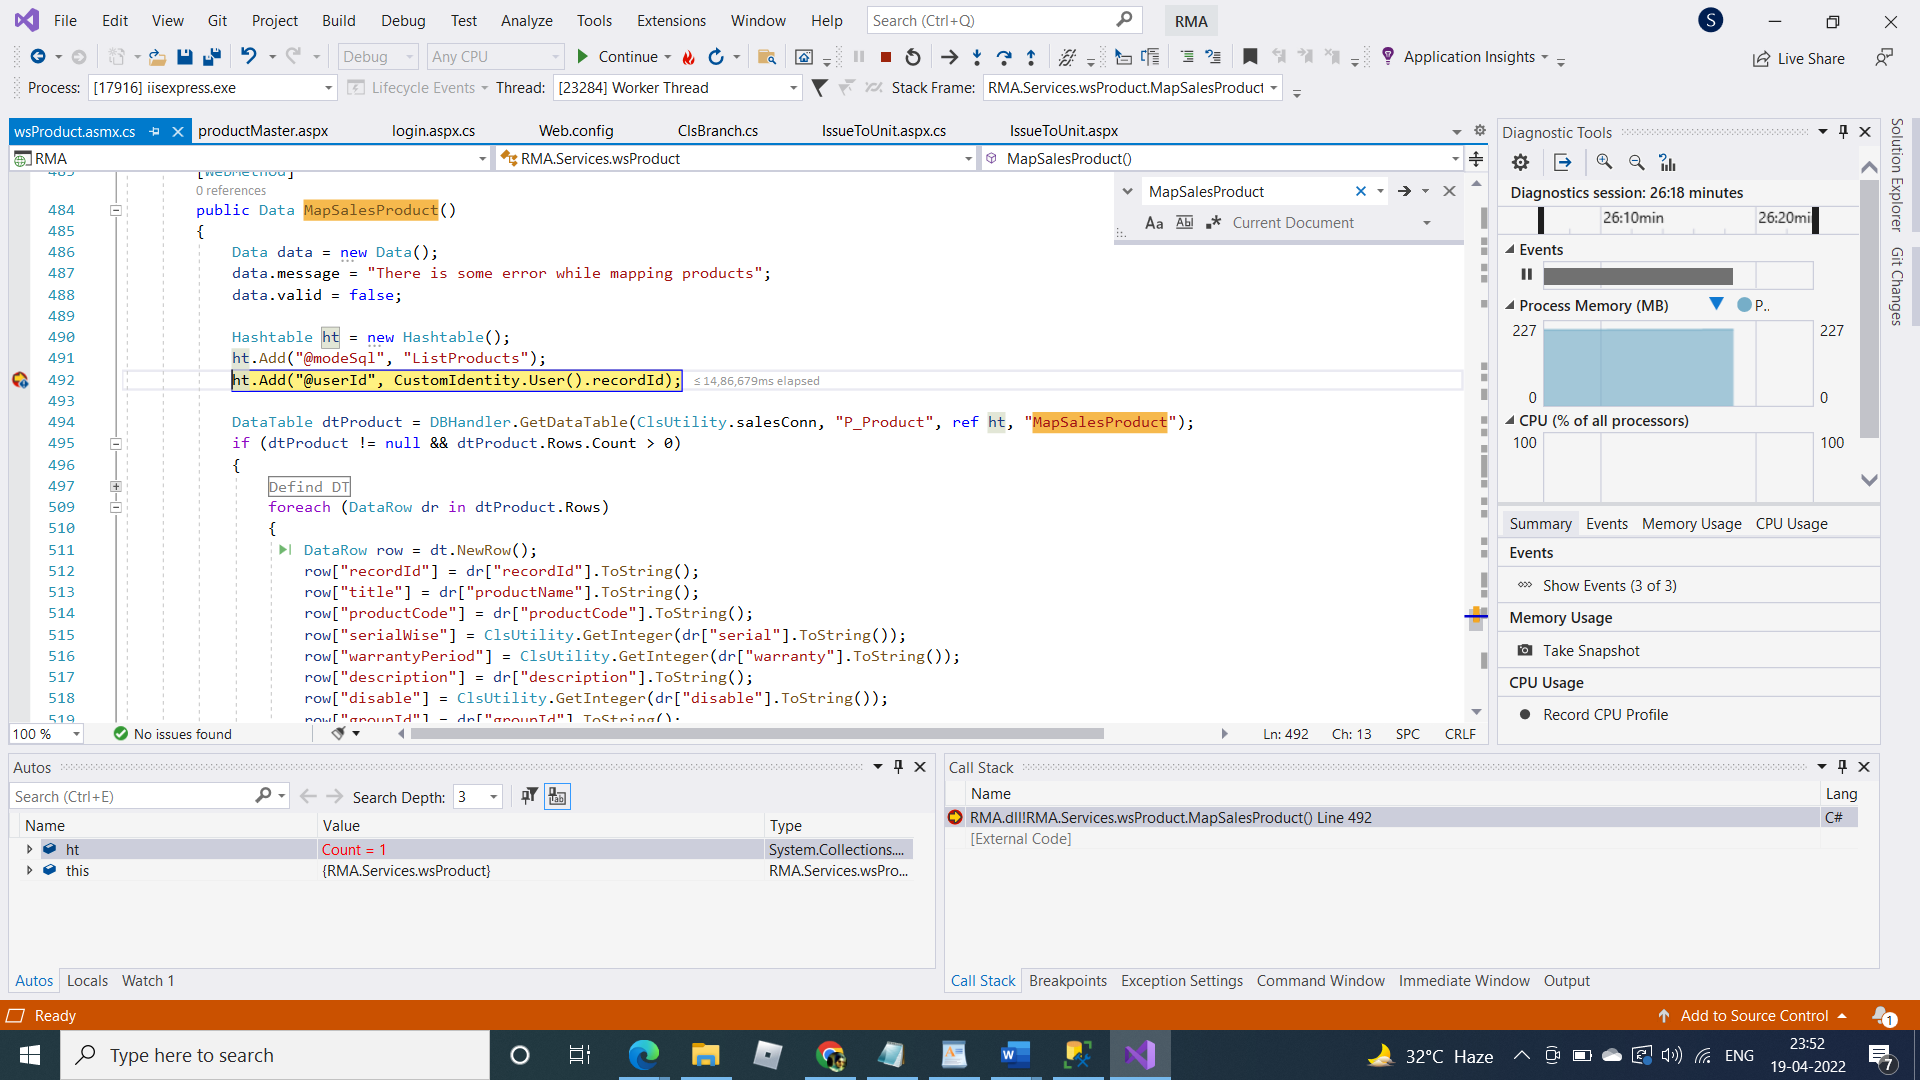The width and height of the screenshot is (1920, 1080).
Task: Switch to the Web.config tab
Action: (x=576, y=131)
